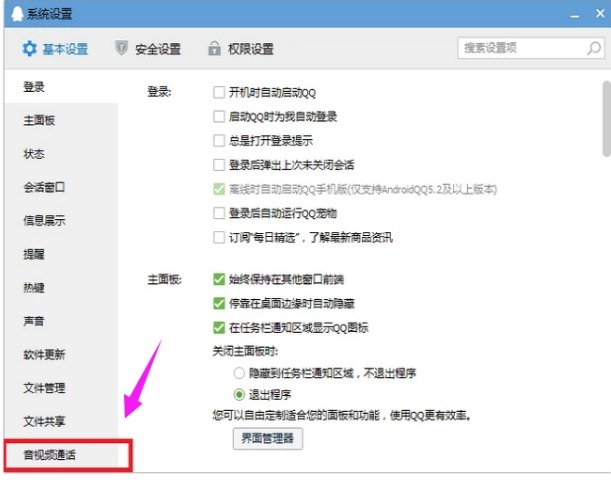
Task: Switch to the 安全设置 tab
Action: tap(148, 49)
